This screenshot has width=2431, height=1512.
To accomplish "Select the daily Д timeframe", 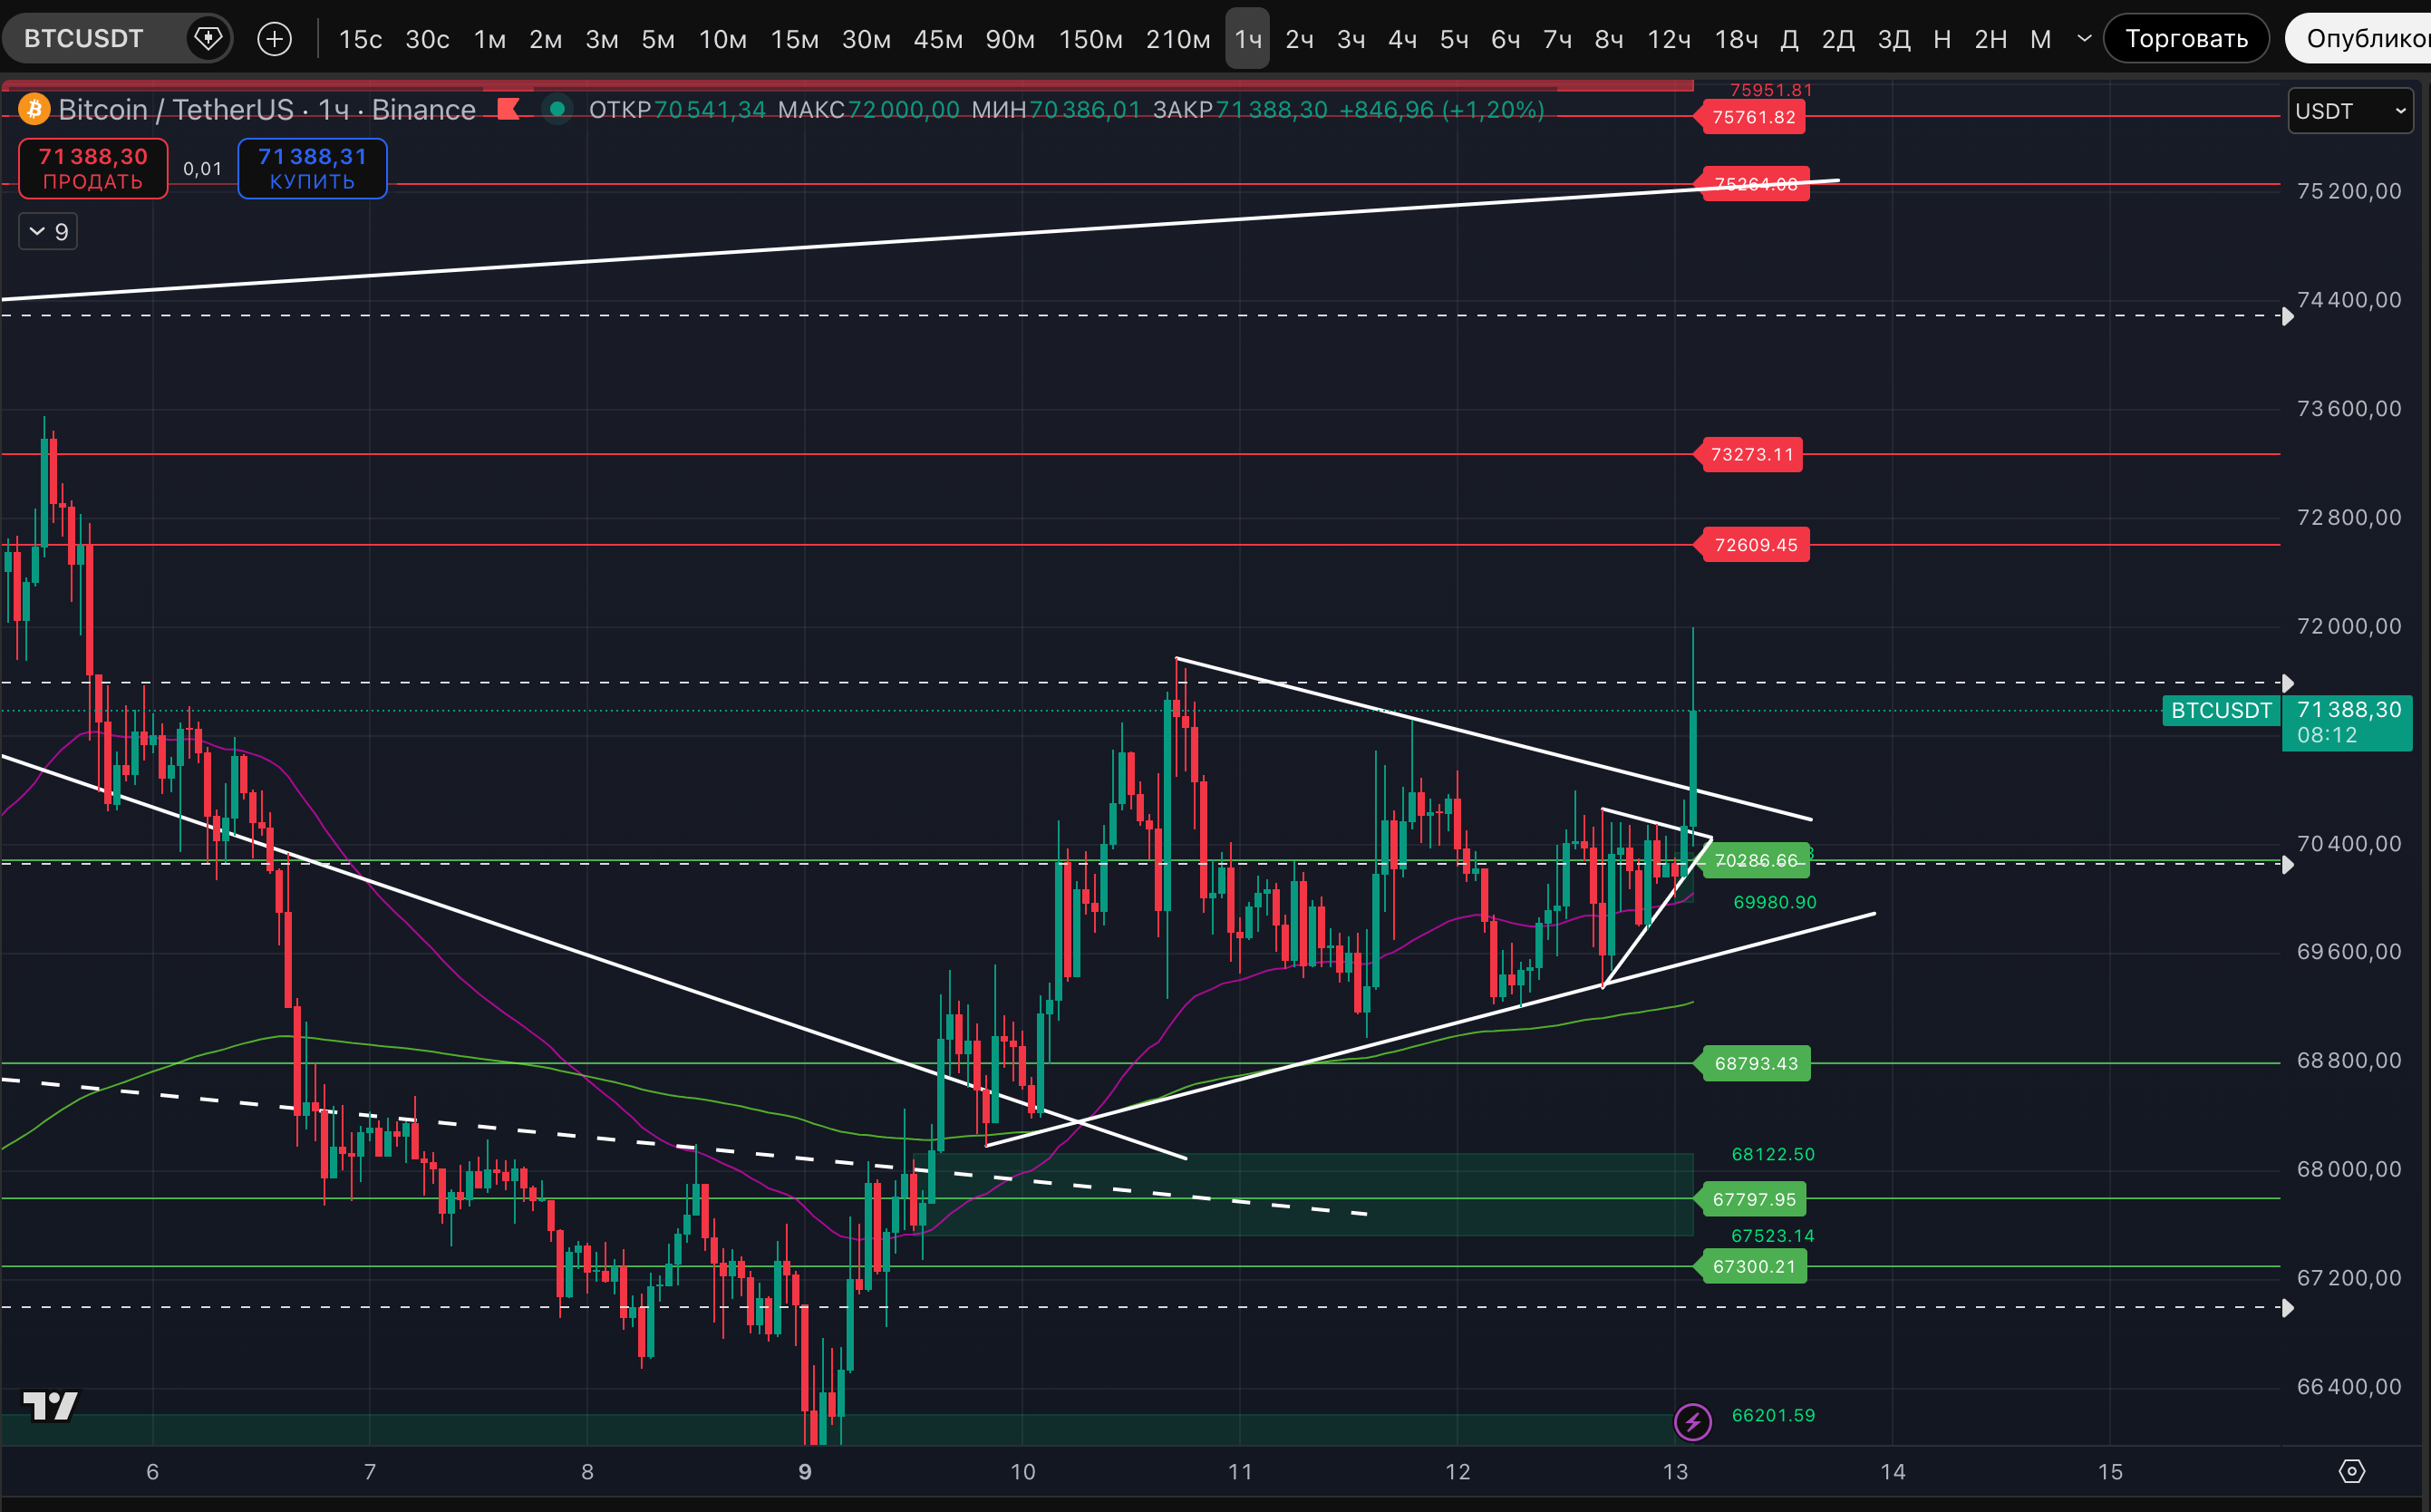I will tap(1789, 39).
